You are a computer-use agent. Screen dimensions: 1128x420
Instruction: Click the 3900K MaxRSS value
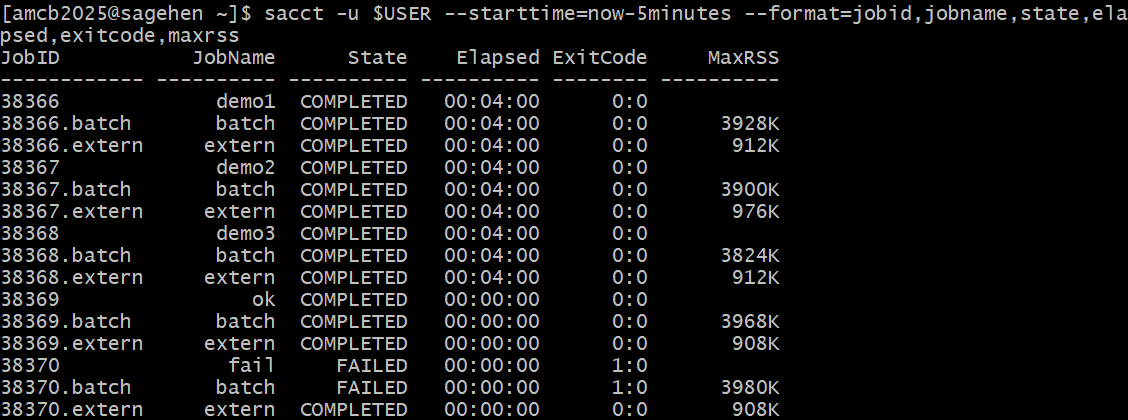pos(750,190)
